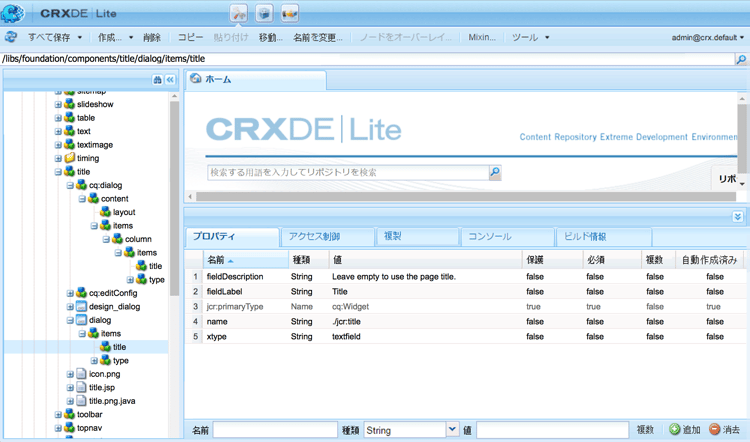Click the red 消去 clear icon
Screen dimensions: 750x442
click(715, 429)
